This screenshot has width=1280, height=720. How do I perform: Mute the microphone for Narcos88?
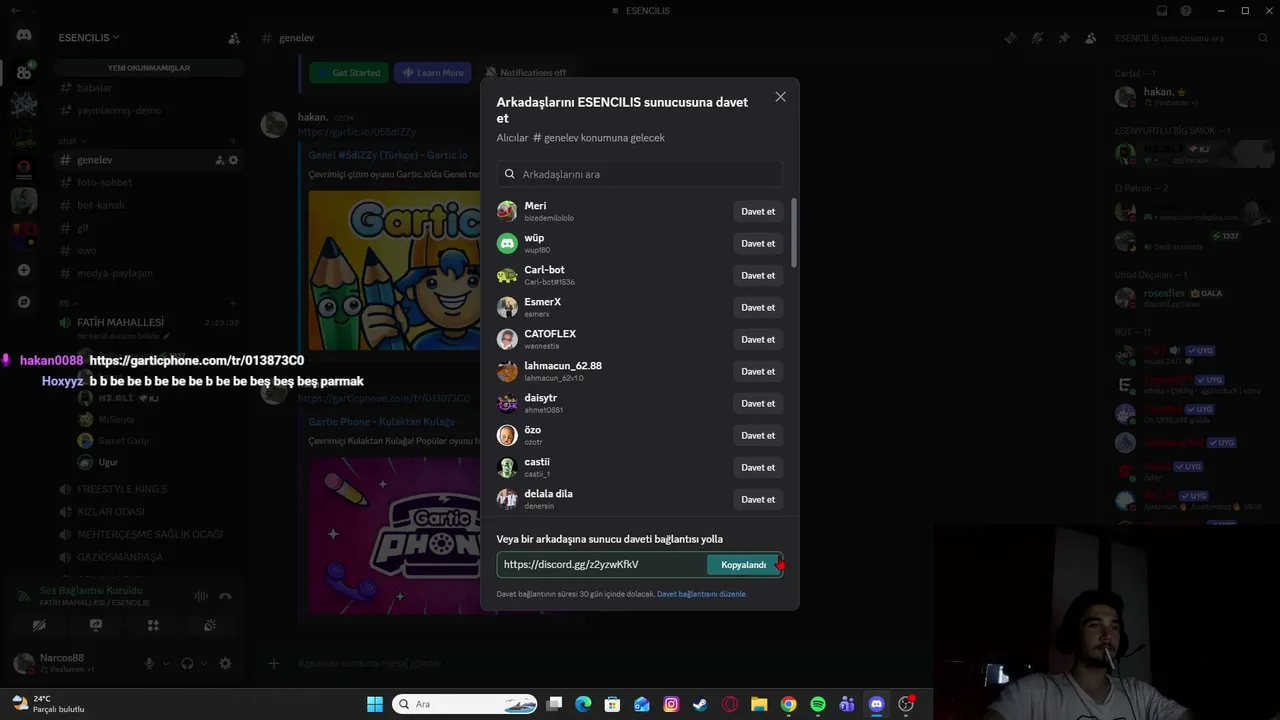[x=150, y=663]
